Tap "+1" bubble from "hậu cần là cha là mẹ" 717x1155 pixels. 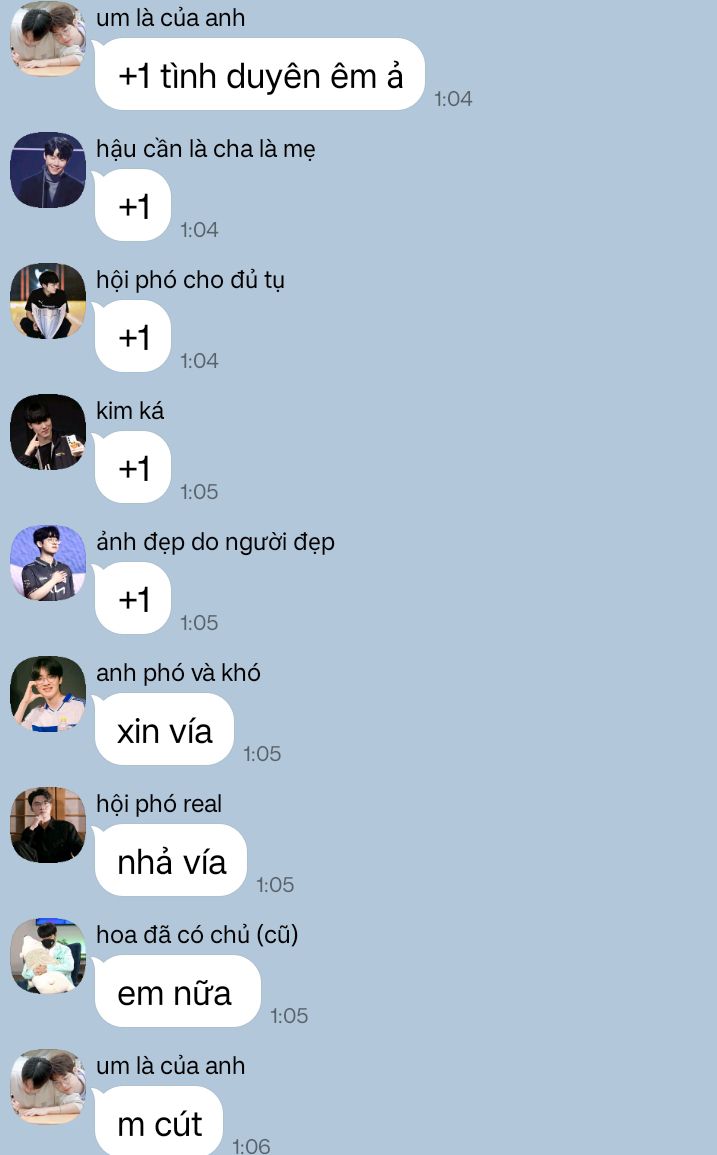click(x=133, y=206)
